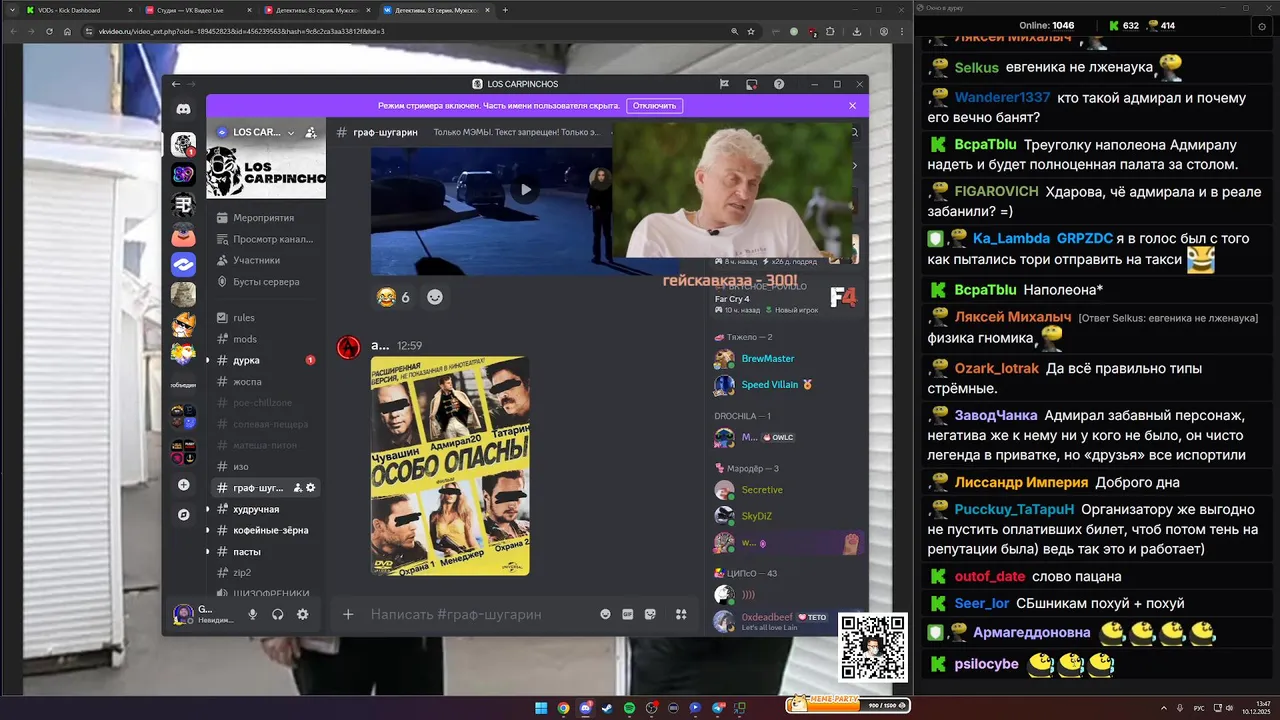Viewport: 1280px width, 720px height.
Task: Select the LOS CARPINCHOS server icon with badge
Action: tap(183, 145)
